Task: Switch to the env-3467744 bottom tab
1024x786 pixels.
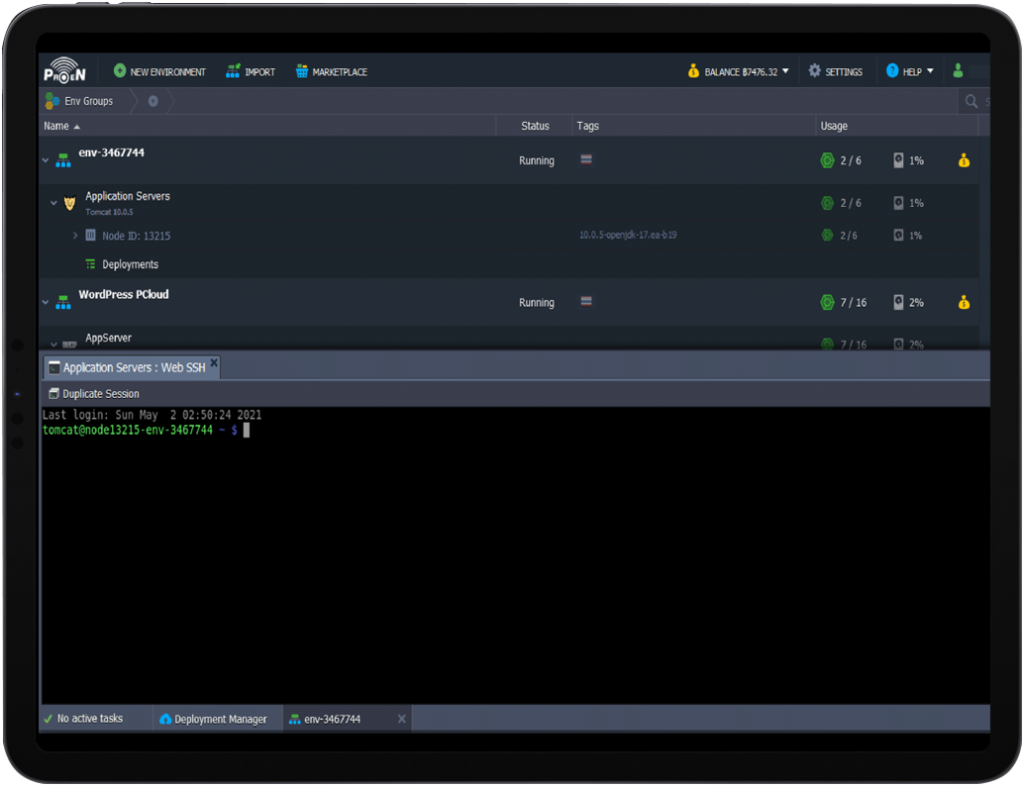Action: pyautogui.click(x=333, y=719)
